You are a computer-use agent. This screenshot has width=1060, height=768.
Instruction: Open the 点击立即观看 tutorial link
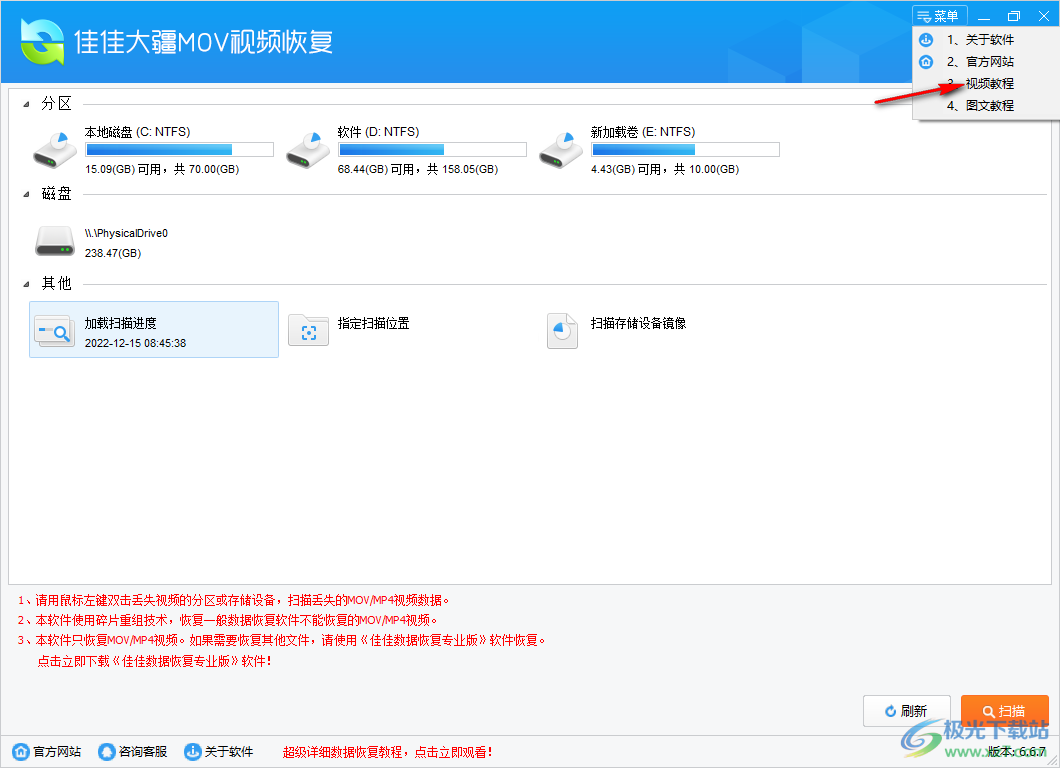point(452,752)
